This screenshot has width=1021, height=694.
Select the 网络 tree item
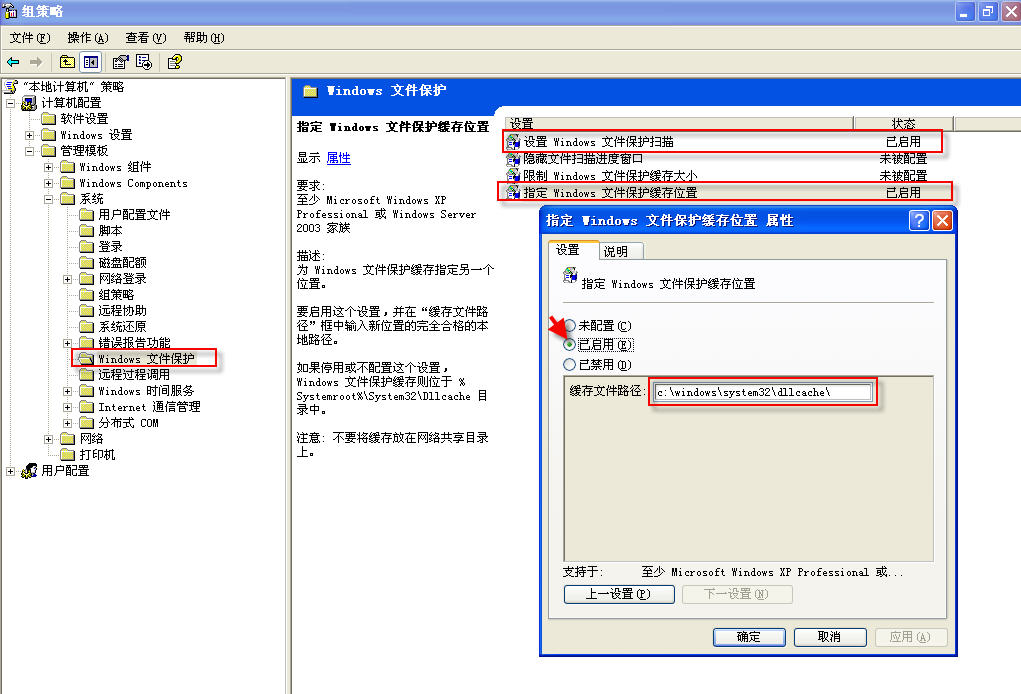pyautogui.click(x=92, y=439)
